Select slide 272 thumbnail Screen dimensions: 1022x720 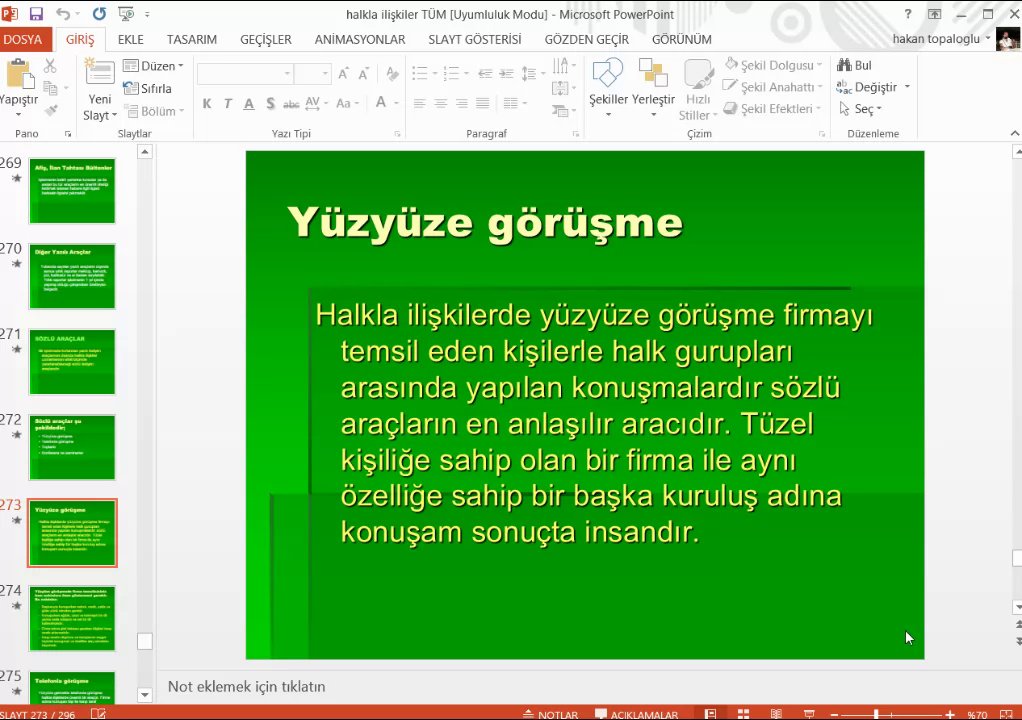coord(72,447)
